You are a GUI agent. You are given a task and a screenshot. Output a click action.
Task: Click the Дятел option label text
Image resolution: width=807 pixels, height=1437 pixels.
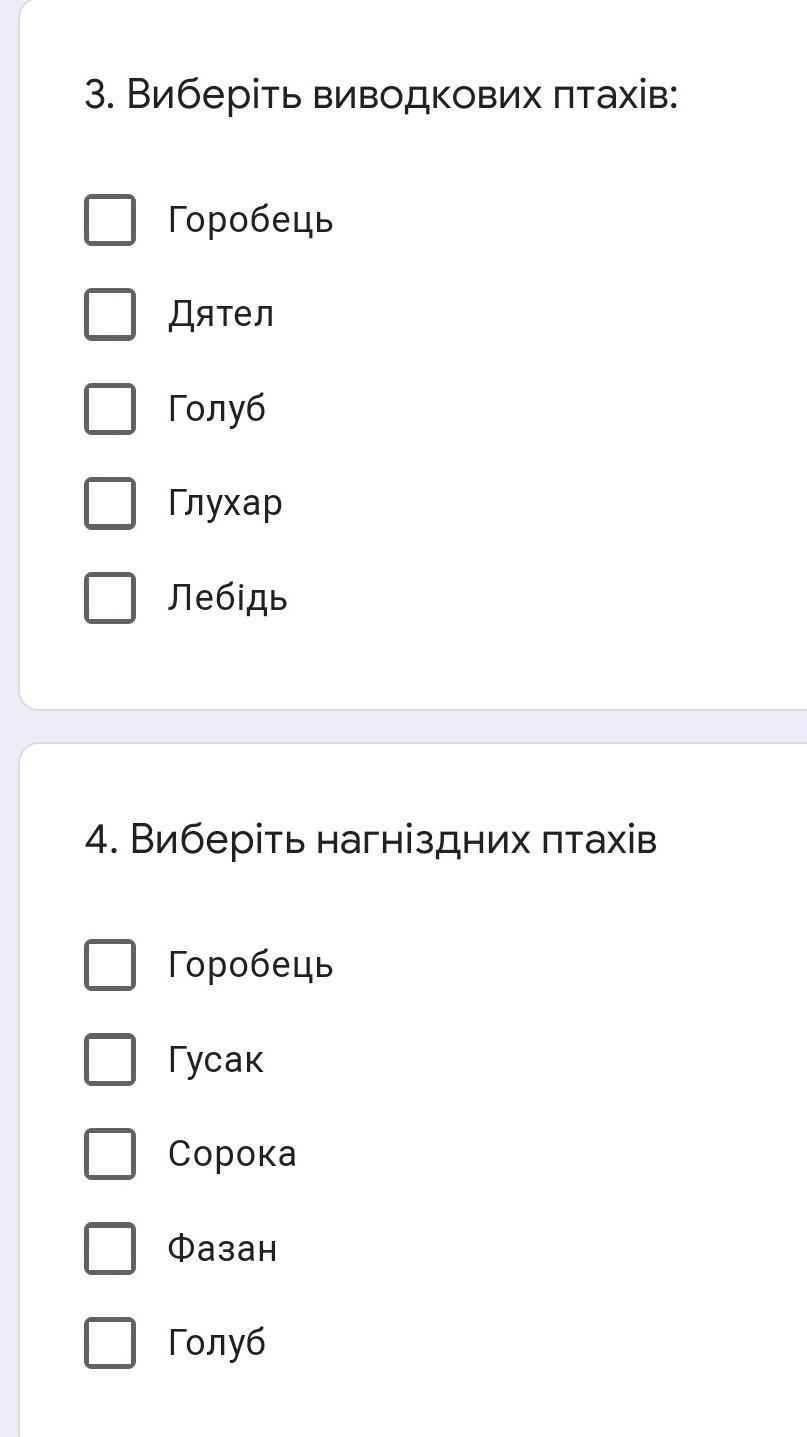[221, 314]
